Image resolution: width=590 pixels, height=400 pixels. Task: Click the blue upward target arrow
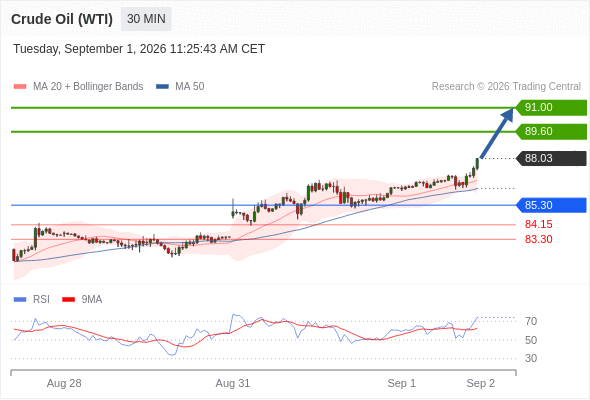click(x=497, y=133)
